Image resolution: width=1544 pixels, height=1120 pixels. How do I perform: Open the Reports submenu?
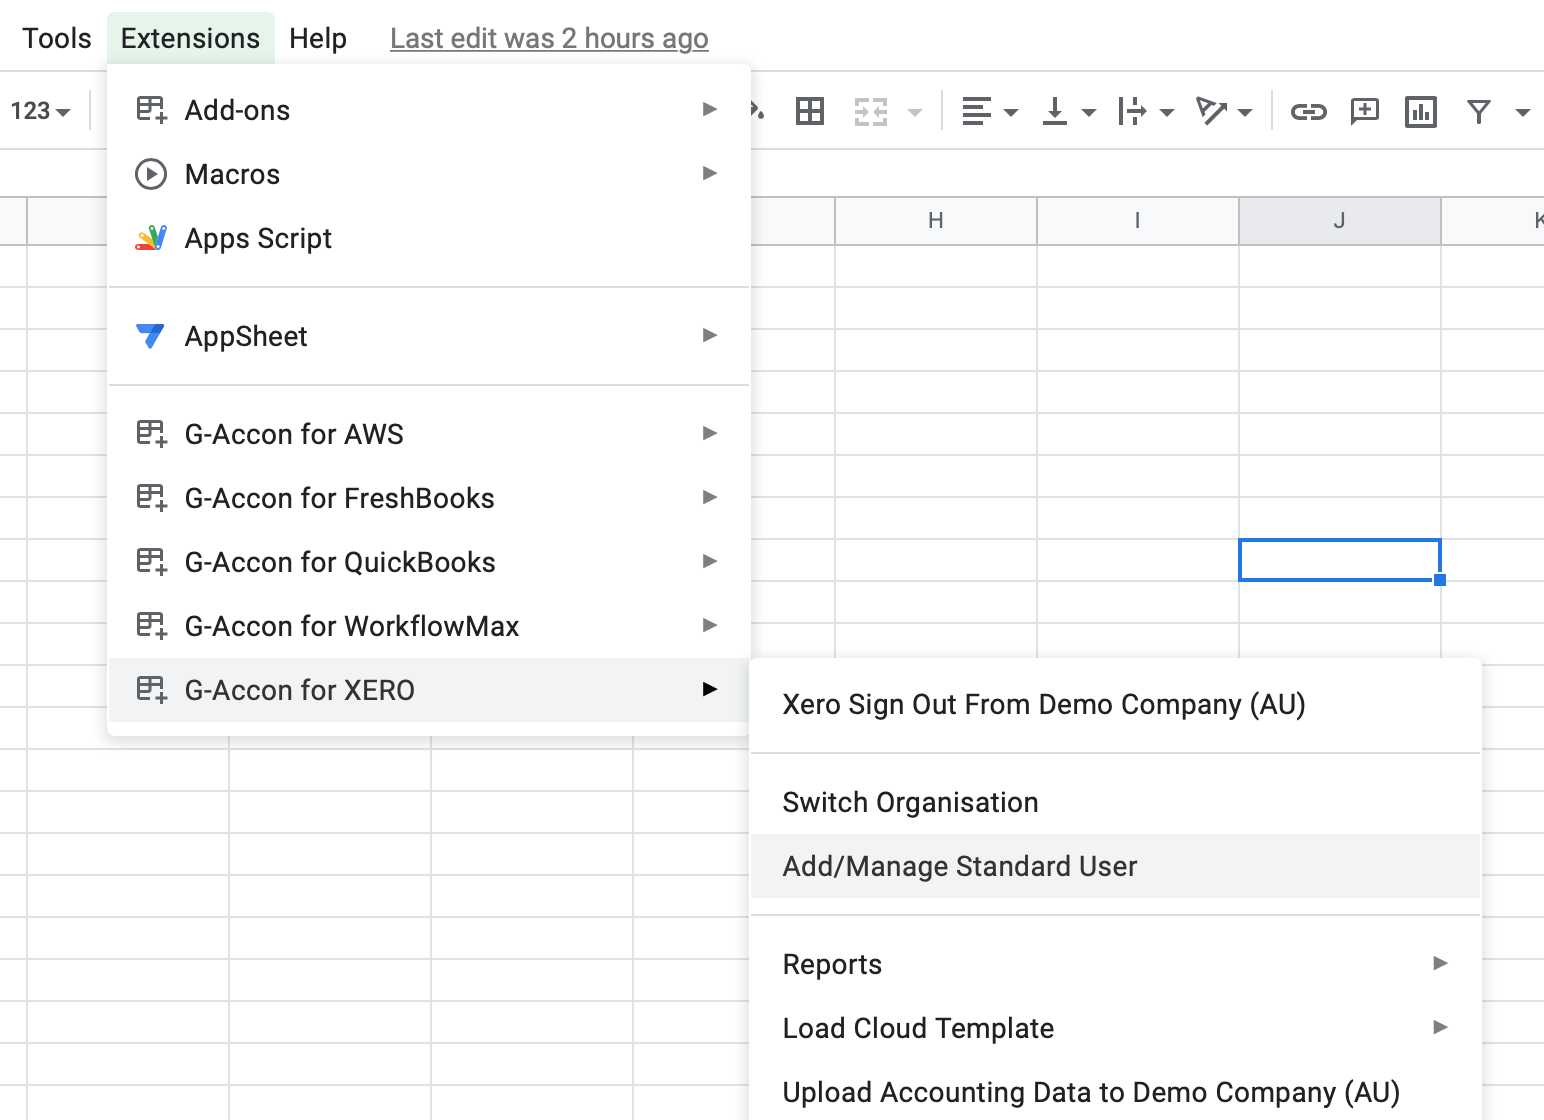[1115, 964]
